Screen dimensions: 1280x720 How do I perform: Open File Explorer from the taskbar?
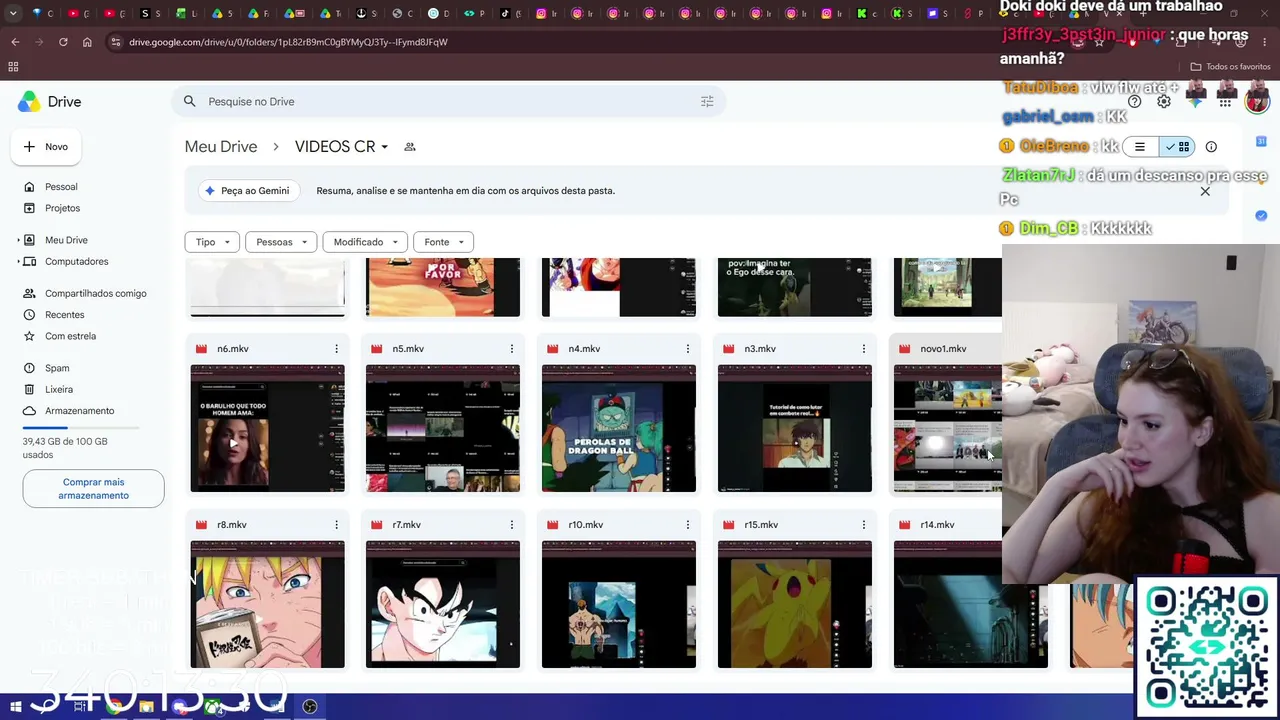pos(147,707)
